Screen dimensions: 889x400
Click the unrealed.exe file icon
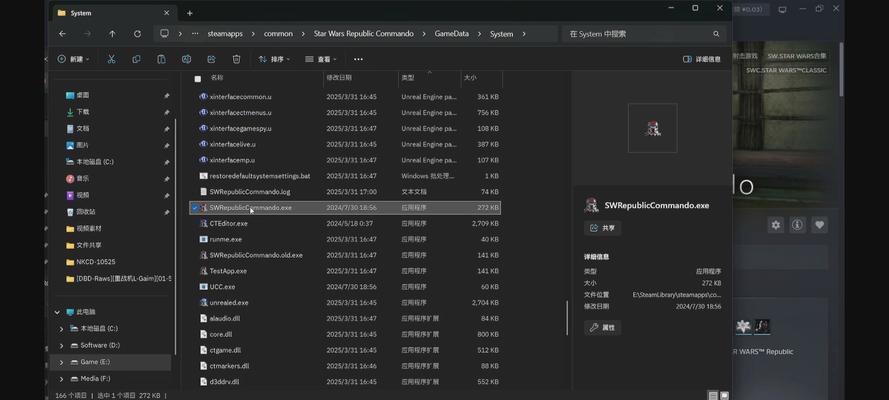click(204, 303)
